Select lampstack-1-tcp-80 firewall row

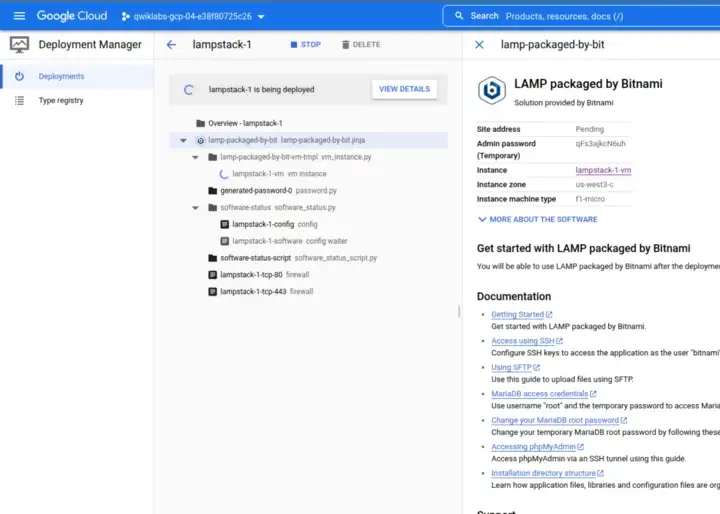309,275
